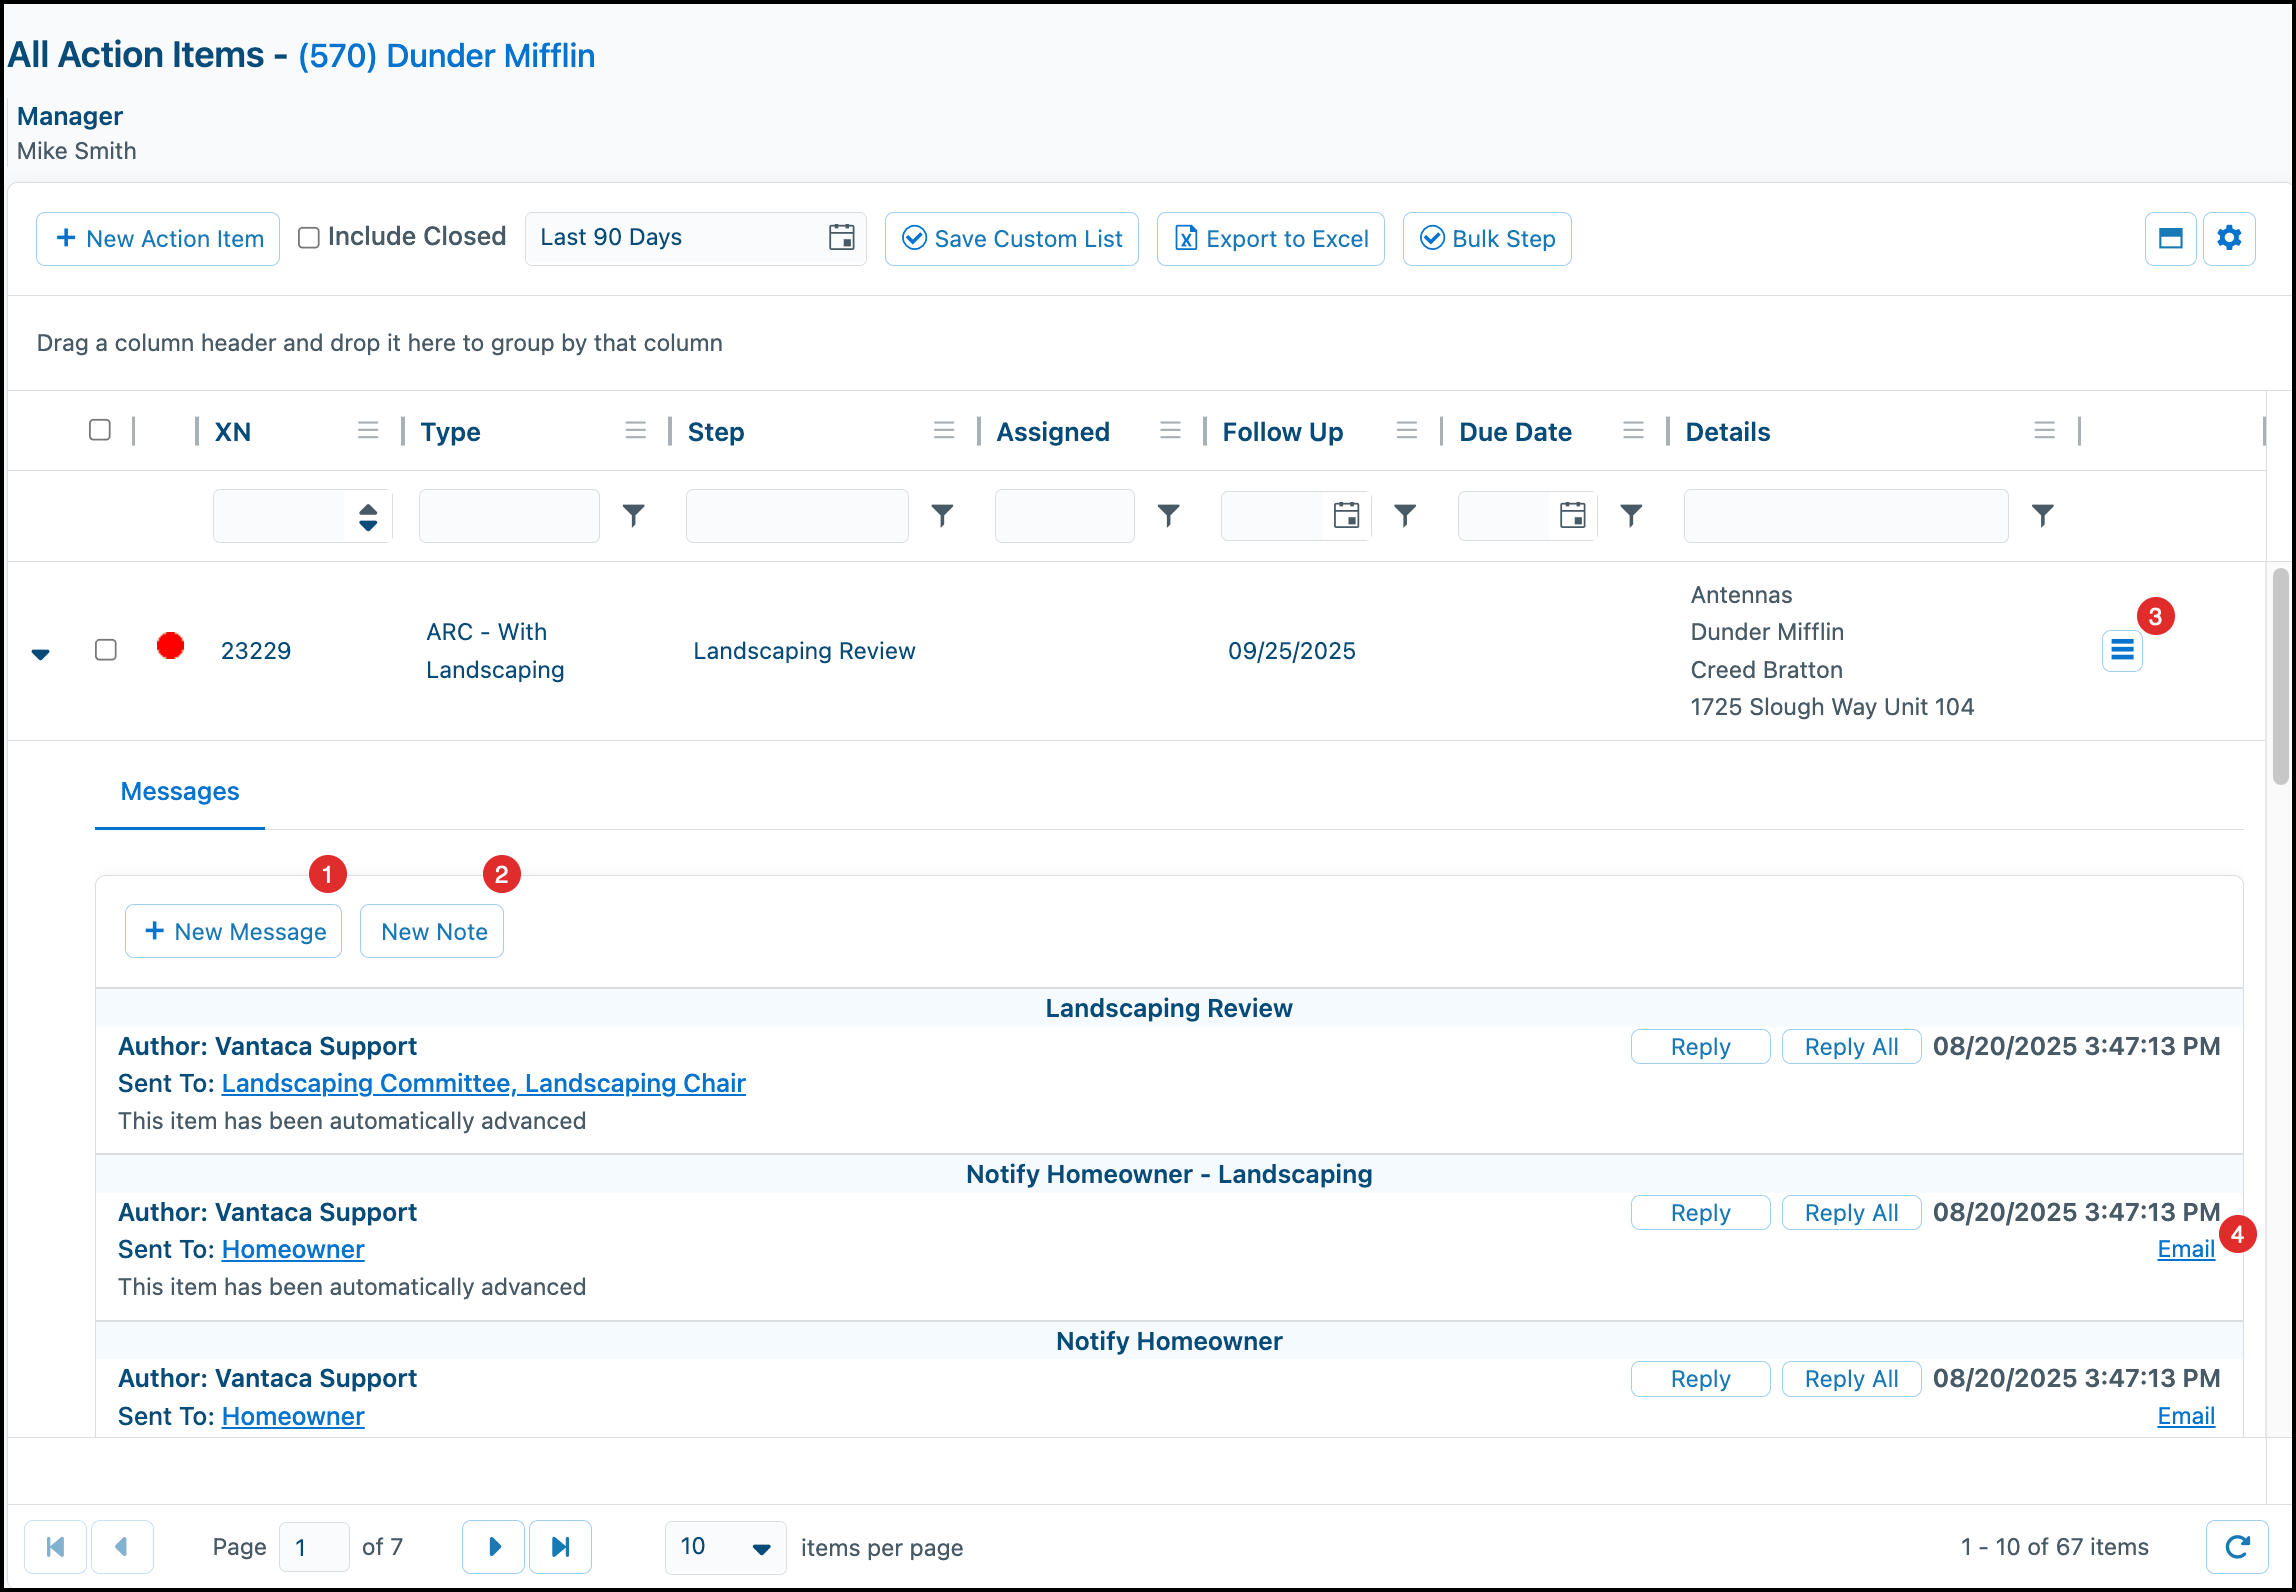Click Export to Excel
Viewport: 2296px width, 1592px height.
[1270, 239]
